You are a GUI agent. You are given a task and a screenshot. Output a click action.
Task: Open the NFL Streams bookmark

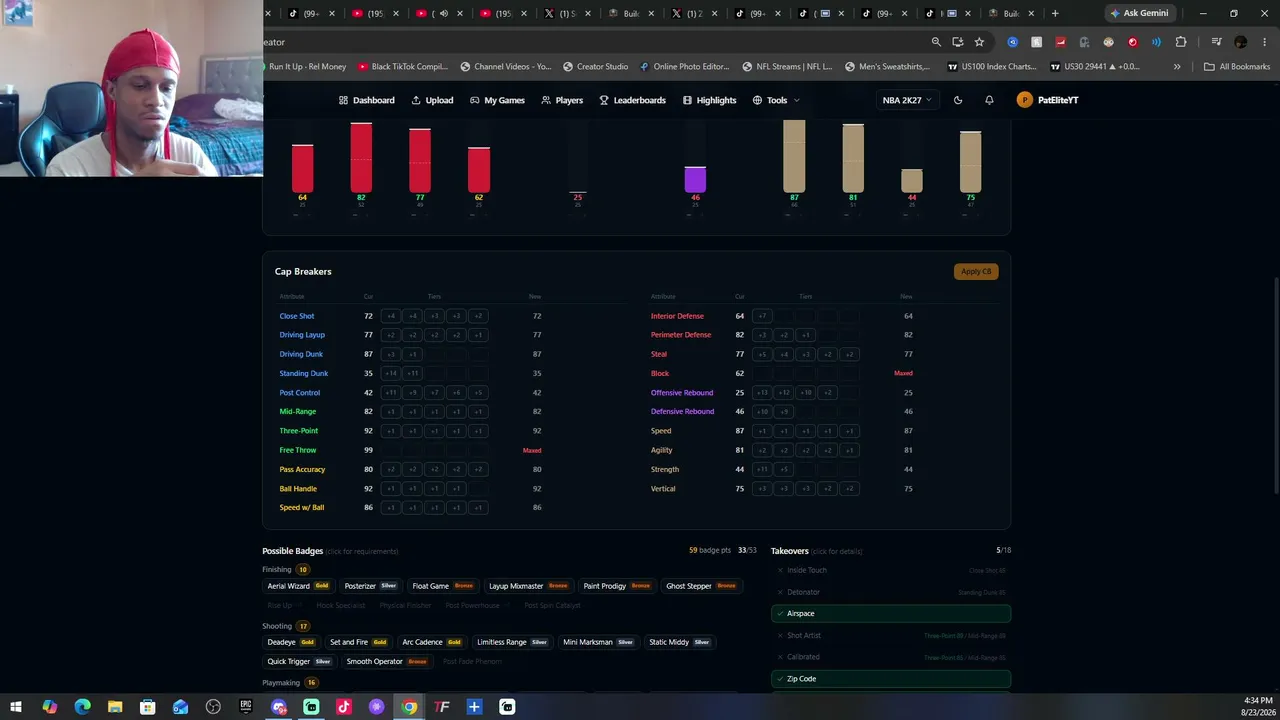(x=787, y=67)
